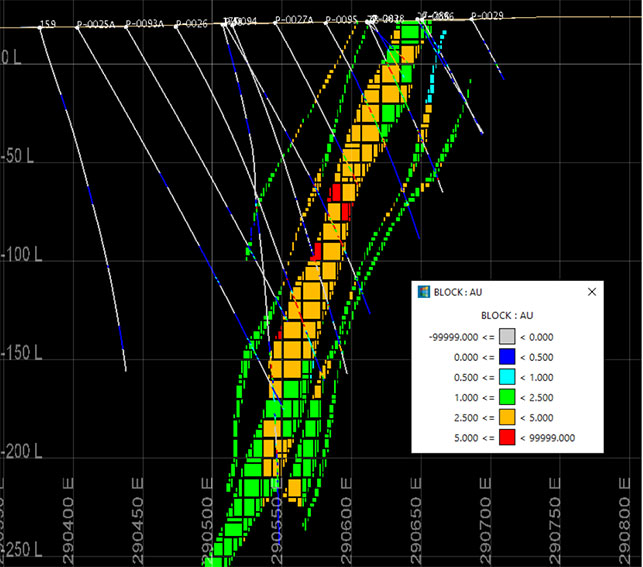Pick the cyan 0.500 to 1.000 swatch

(x=508, y=377)
